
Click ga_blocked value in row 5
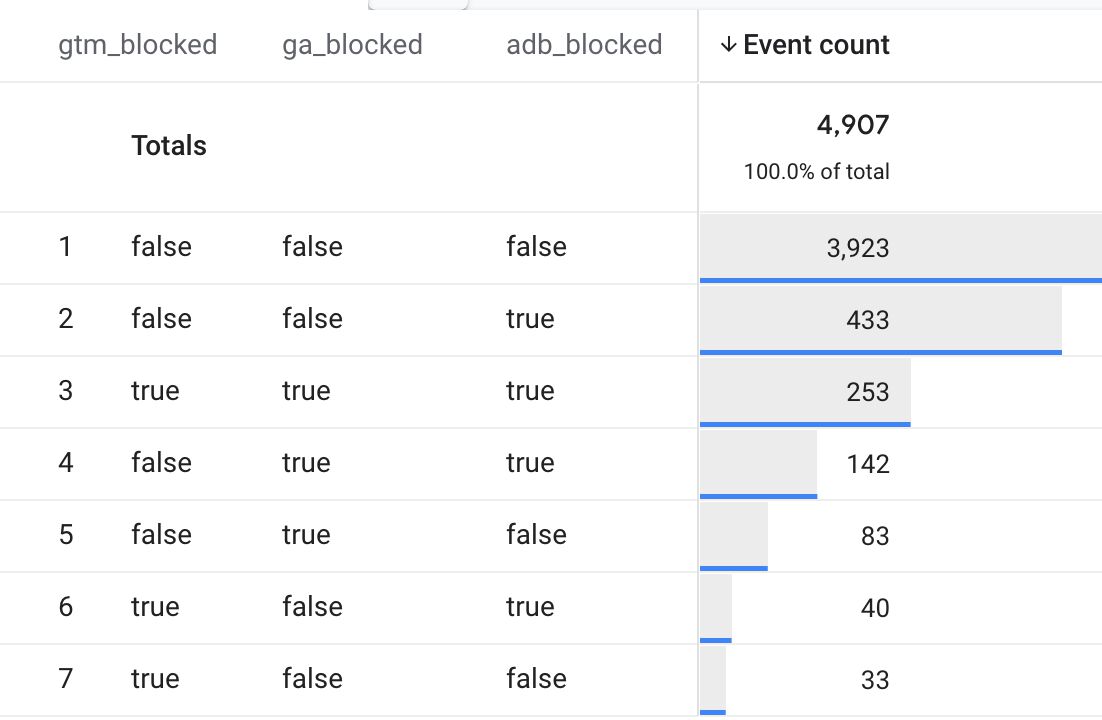306,535
